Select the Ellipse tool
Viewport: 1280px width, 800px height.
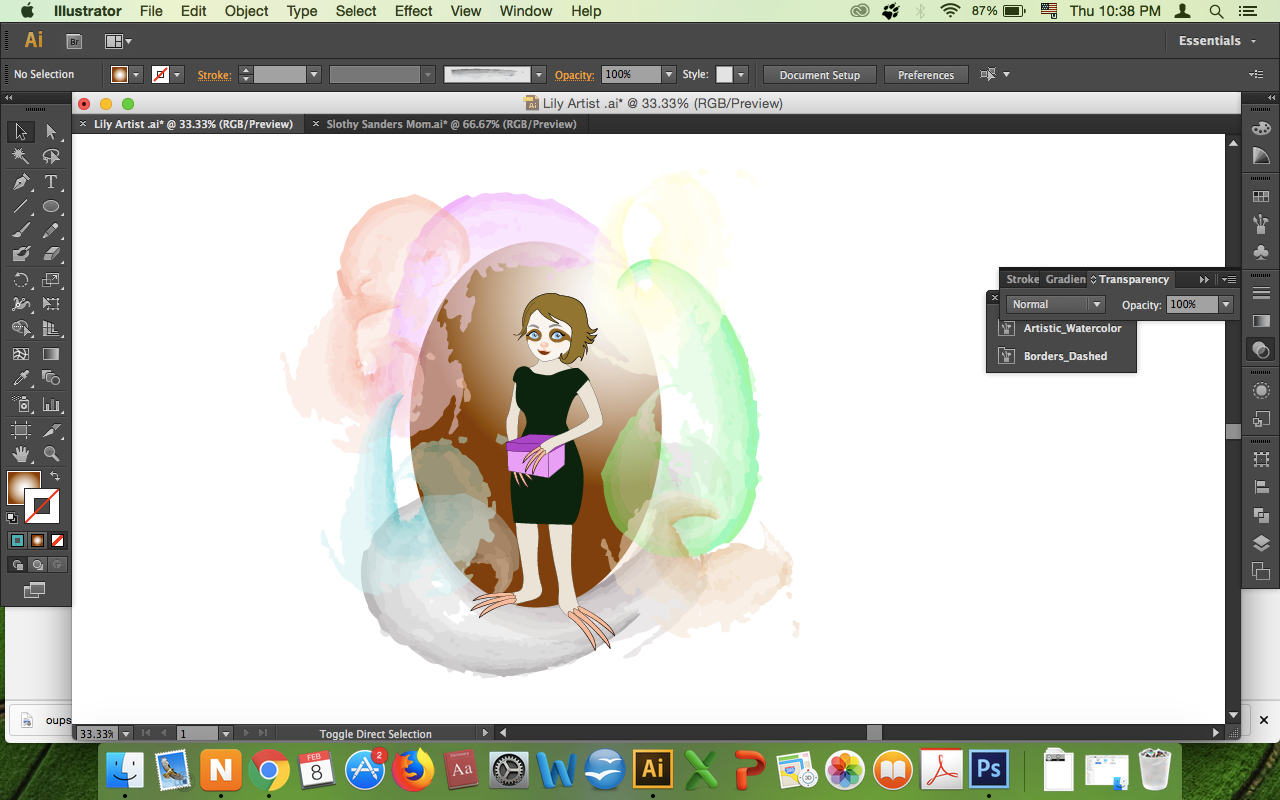[x=51, y=207]
